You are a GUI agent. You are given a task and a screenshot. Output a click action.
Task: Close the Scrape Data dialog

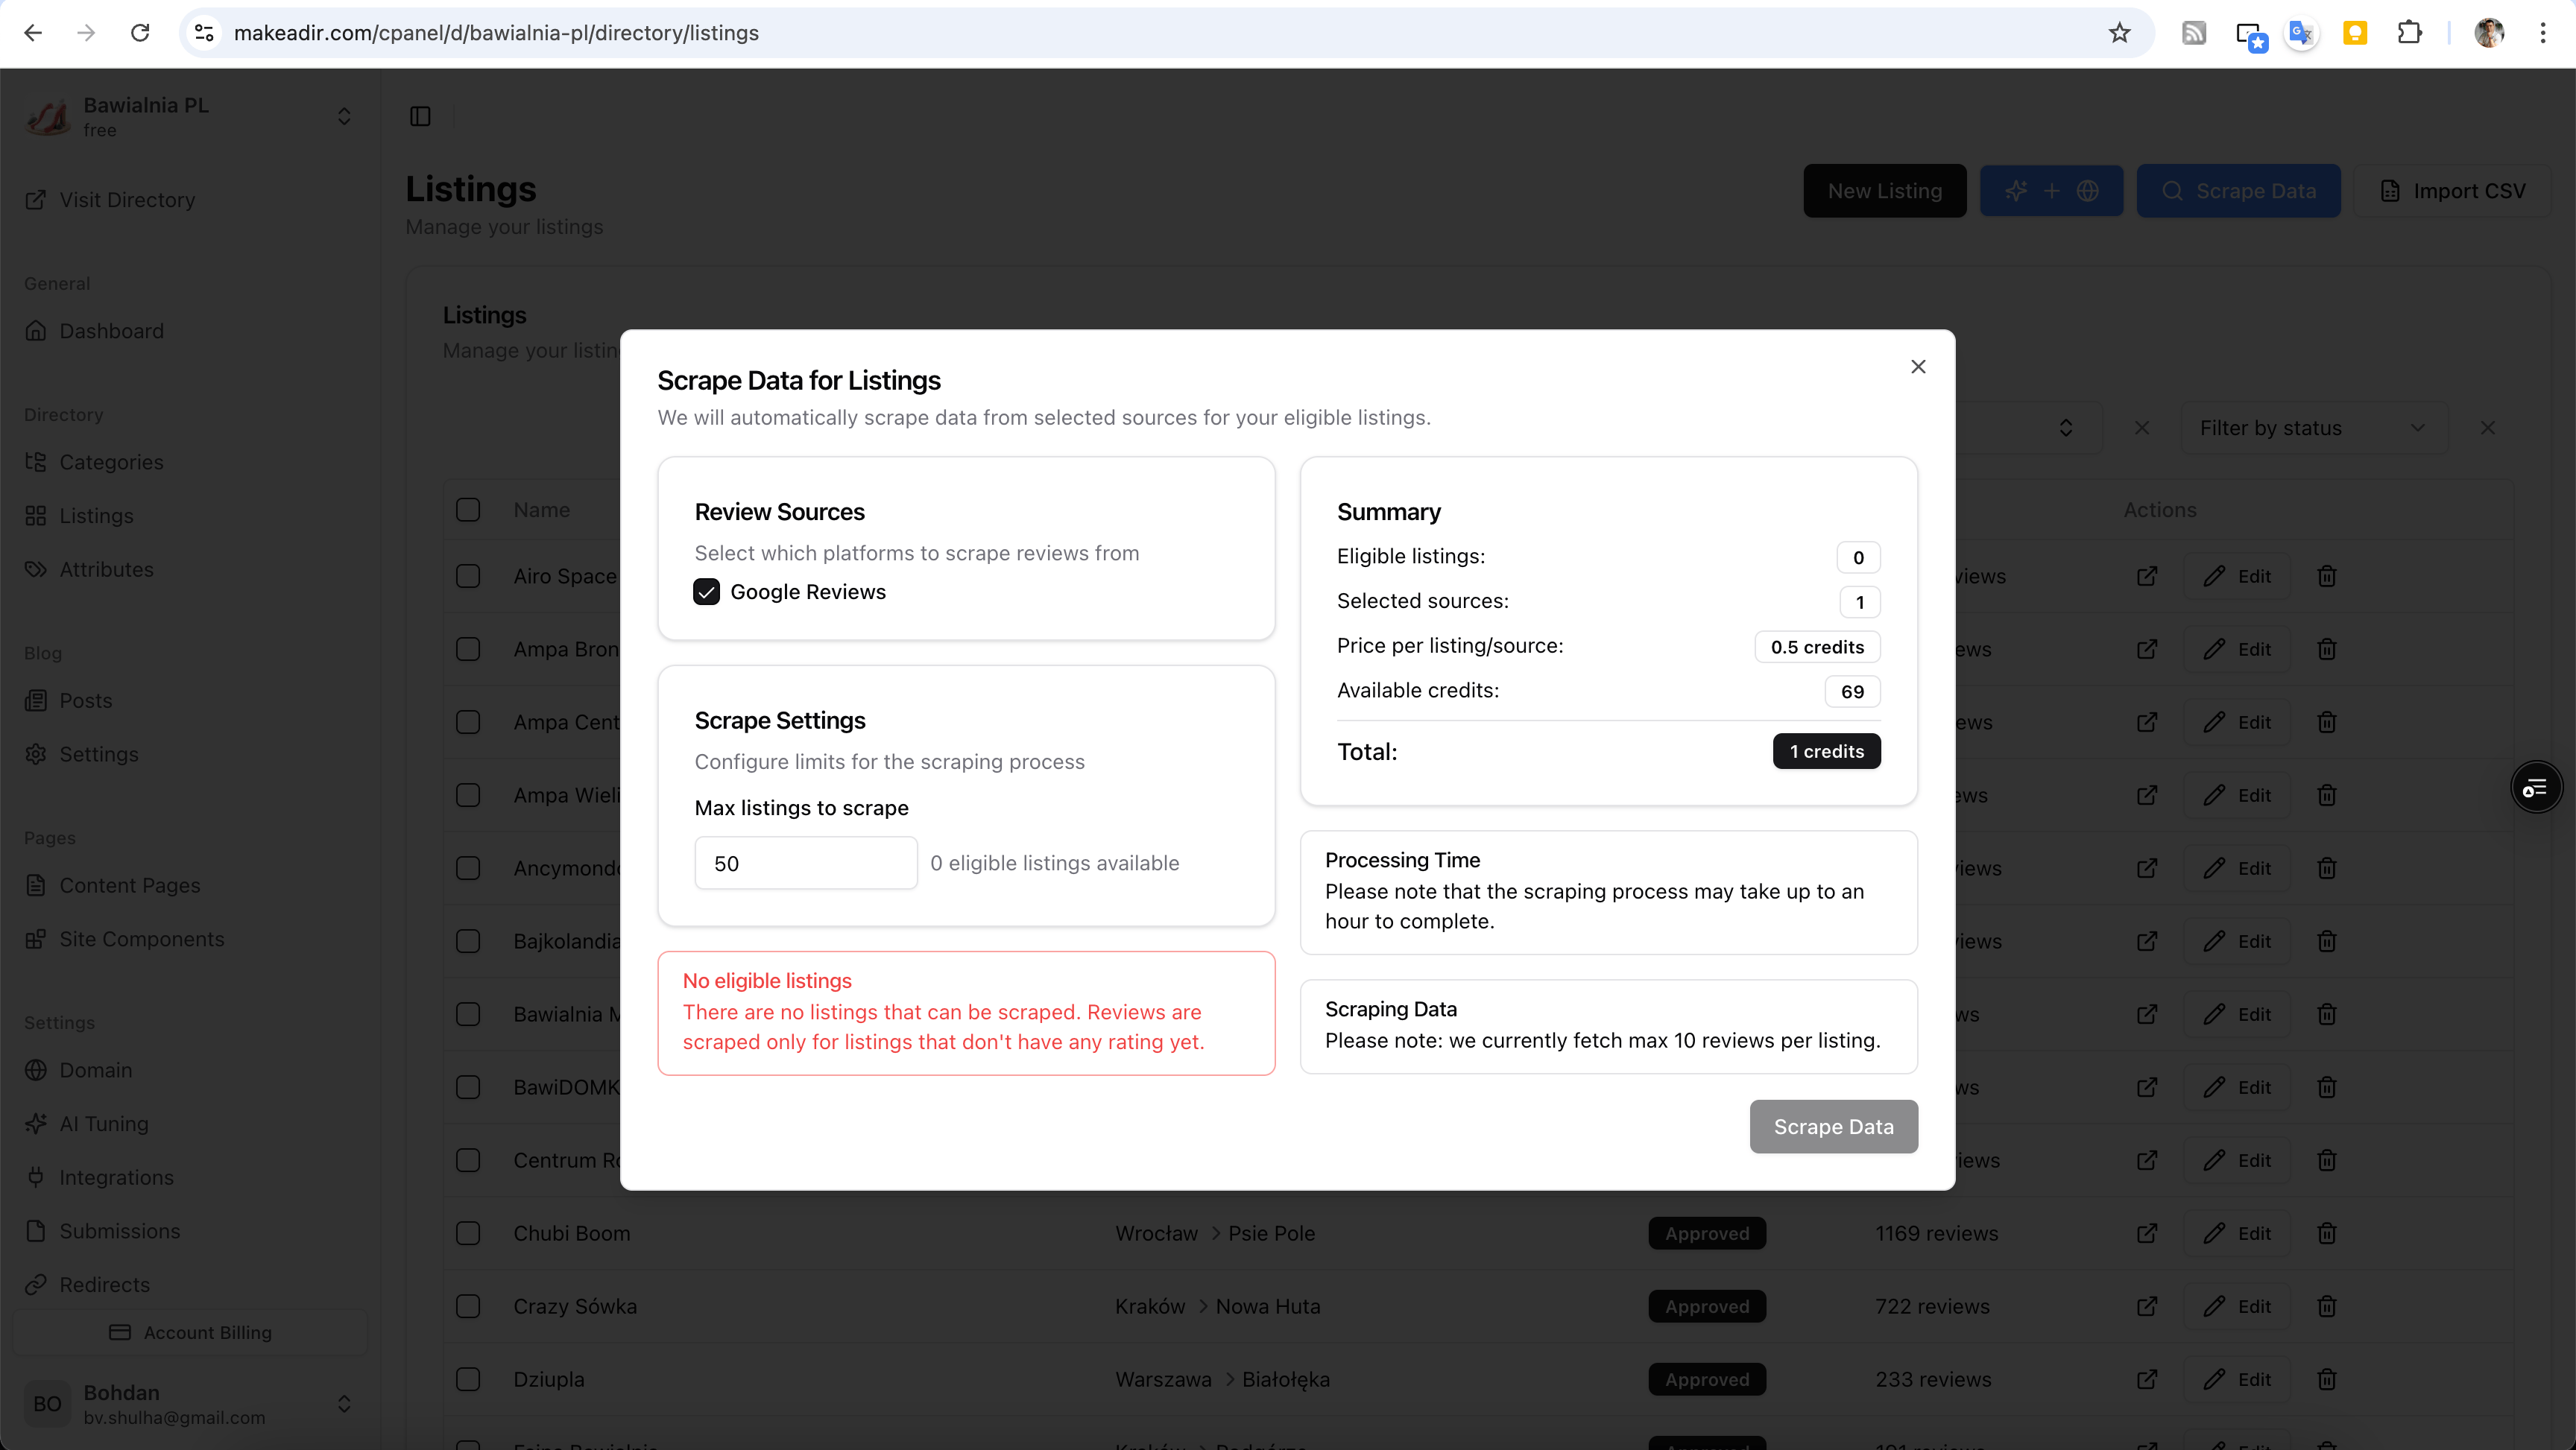tap(1917, 367)
